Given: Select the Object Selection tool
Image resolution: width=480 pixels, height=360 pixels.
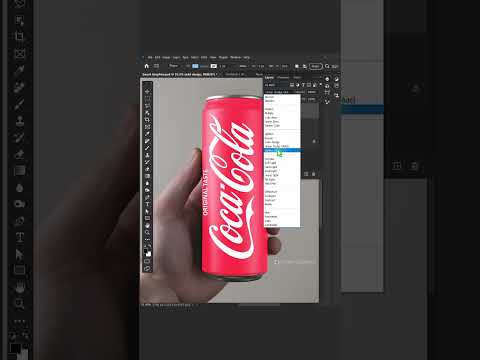Looking at the screenshot, I should (x=147, y=113).
